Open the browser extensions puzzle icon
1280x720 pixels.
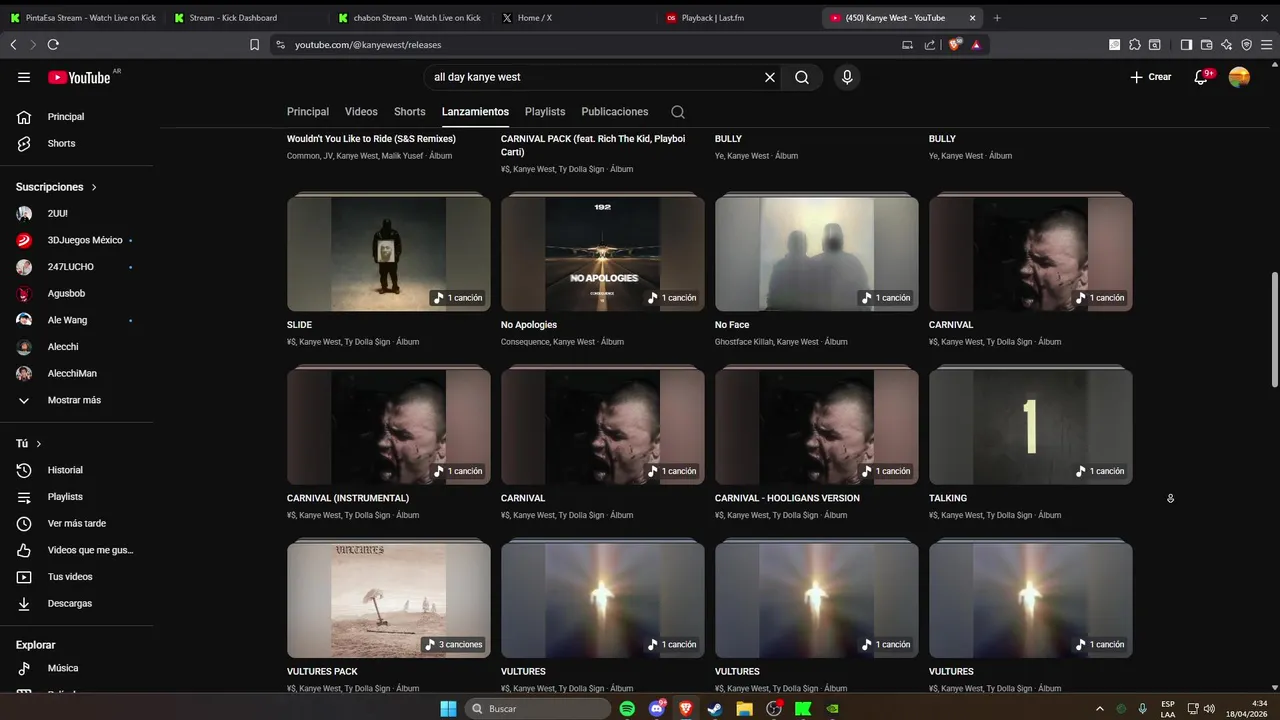pyautogui.click(x=1135, y=45)
